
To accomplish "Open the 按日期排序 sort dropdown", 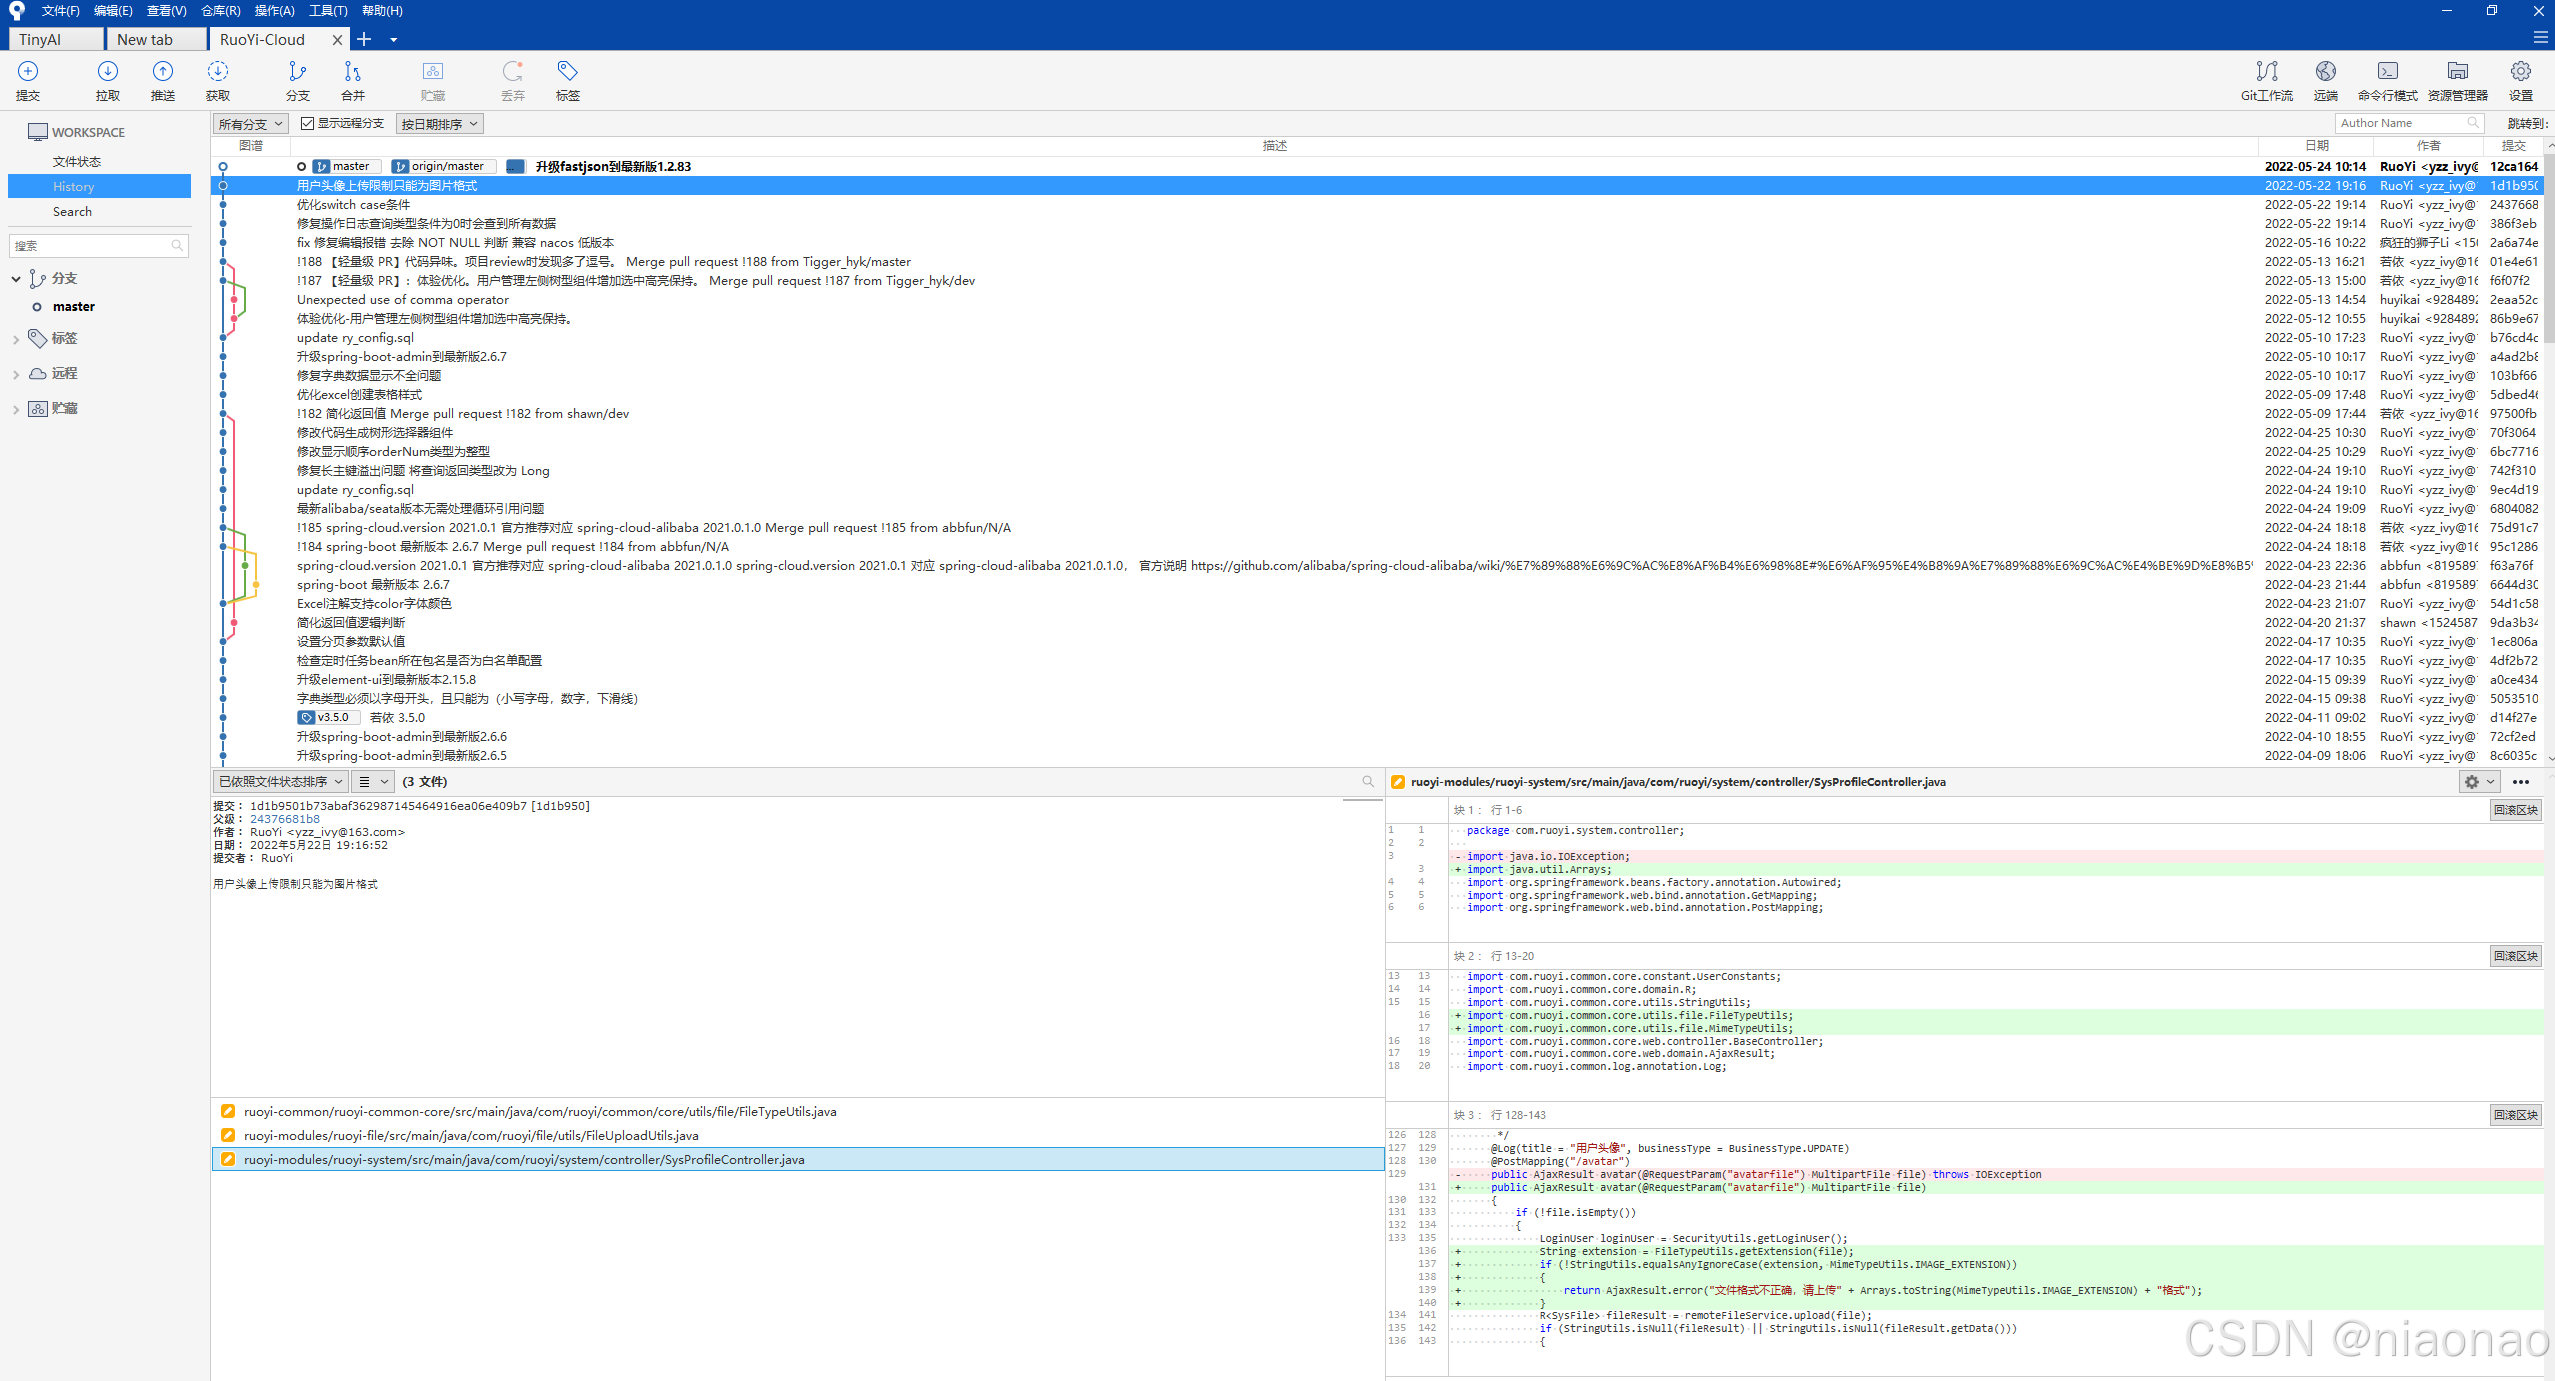I will tap(439, 124).
